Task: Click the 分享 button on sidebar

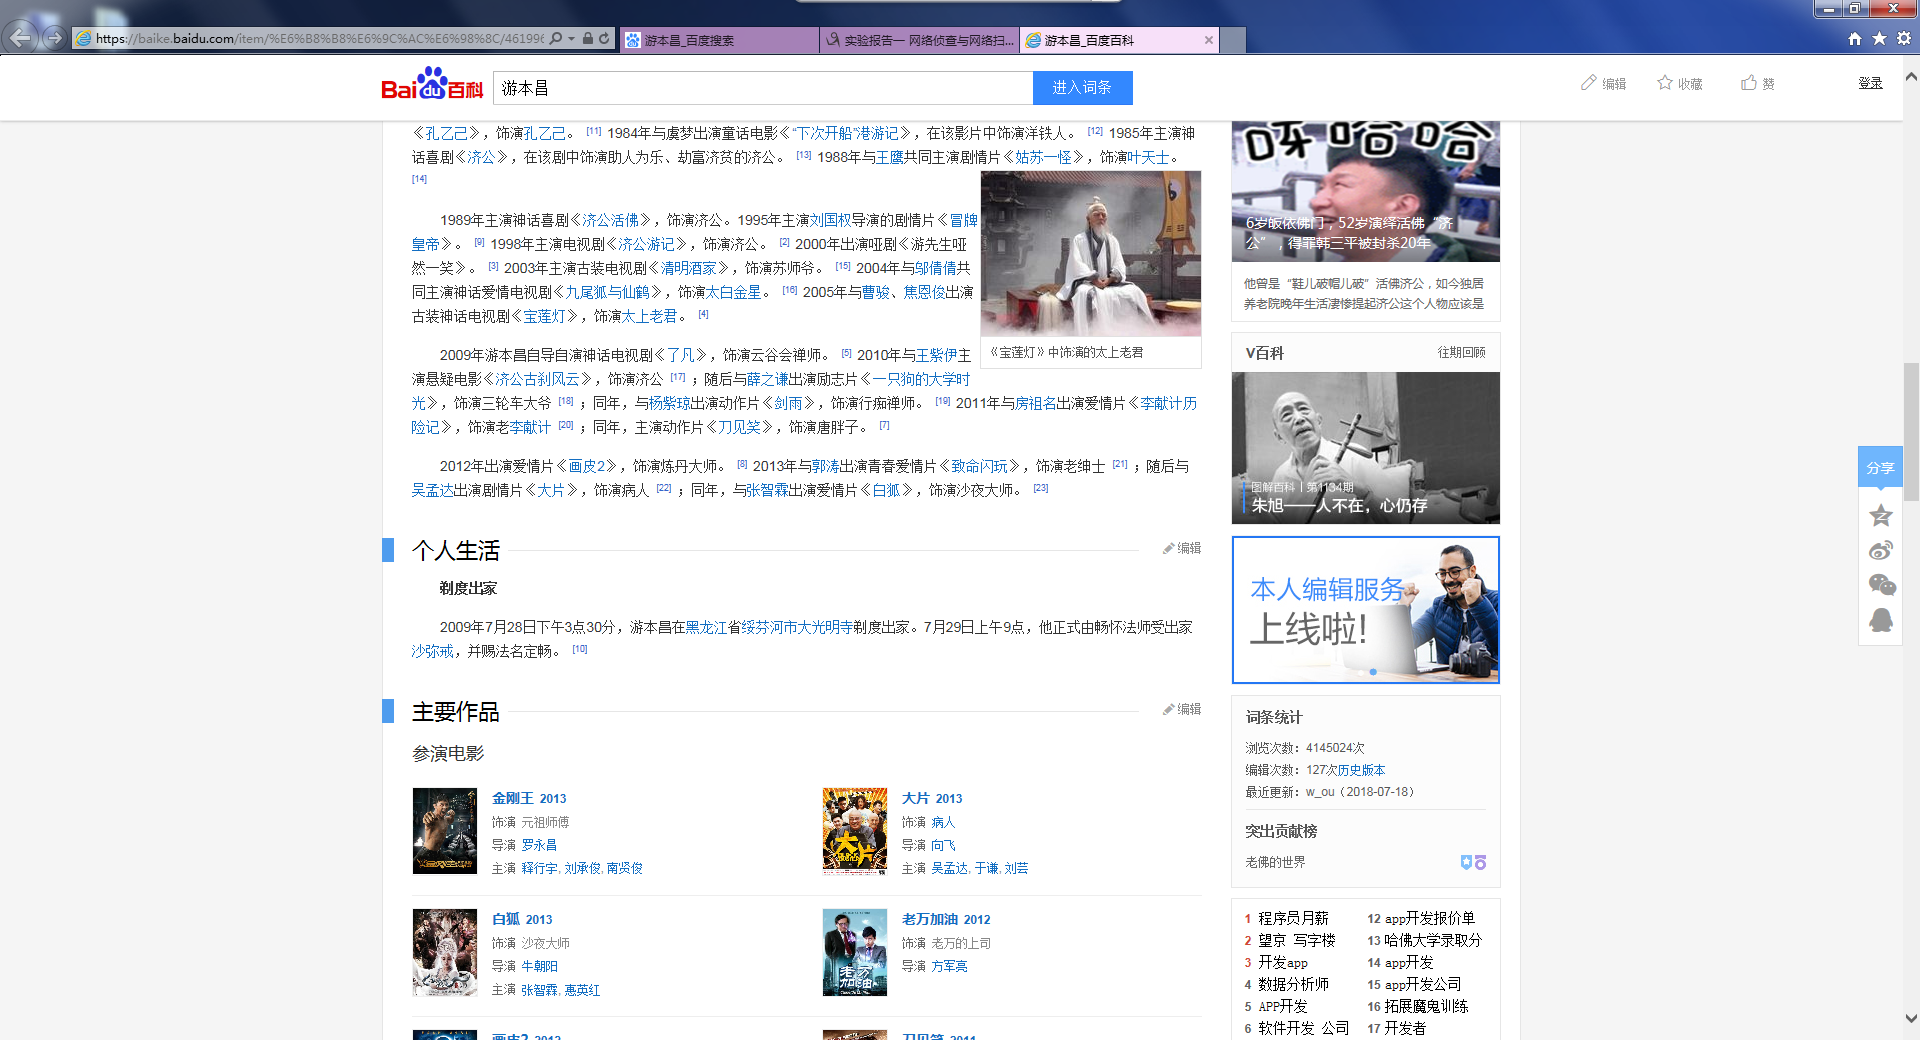Action: coord(1880,467)
